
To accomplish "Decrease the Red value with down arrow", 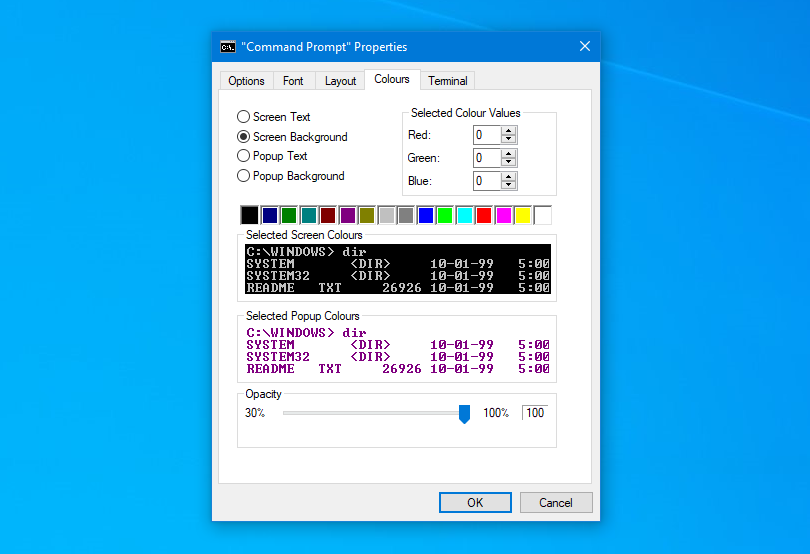I will coord(509,140).
